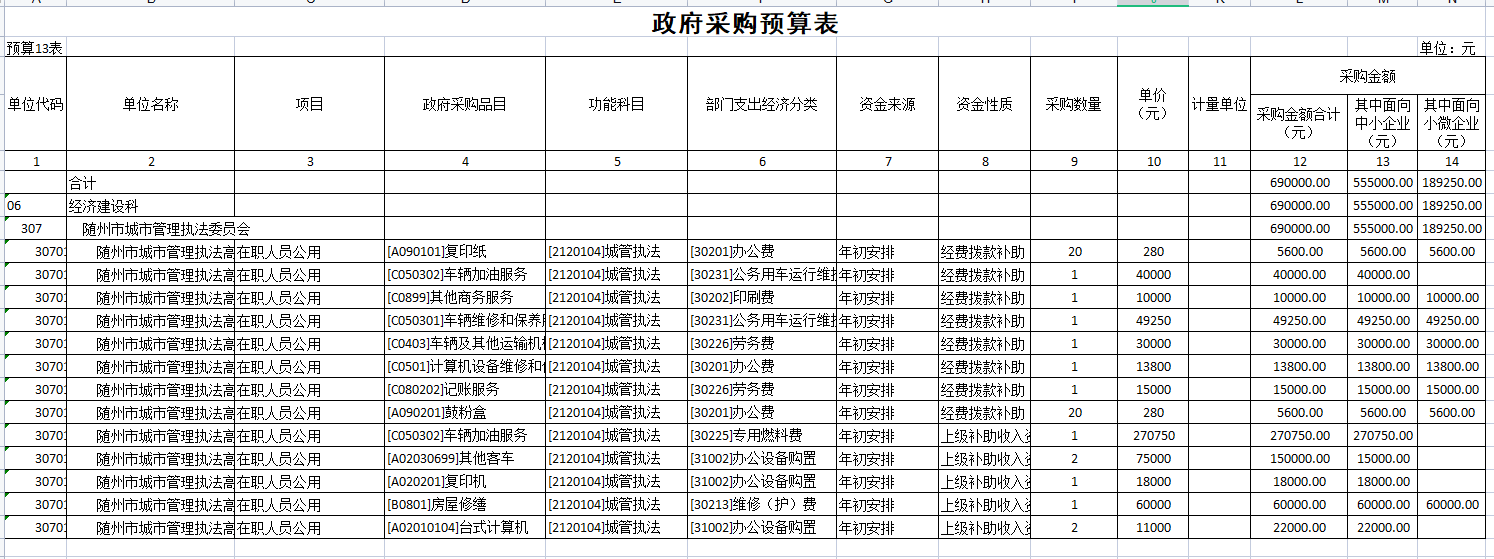Image resolution: width=1494 pixels, height=559 pixels.
Task: Click the [30225]专用燃料费 cell
Action: [x=762, y=436]
